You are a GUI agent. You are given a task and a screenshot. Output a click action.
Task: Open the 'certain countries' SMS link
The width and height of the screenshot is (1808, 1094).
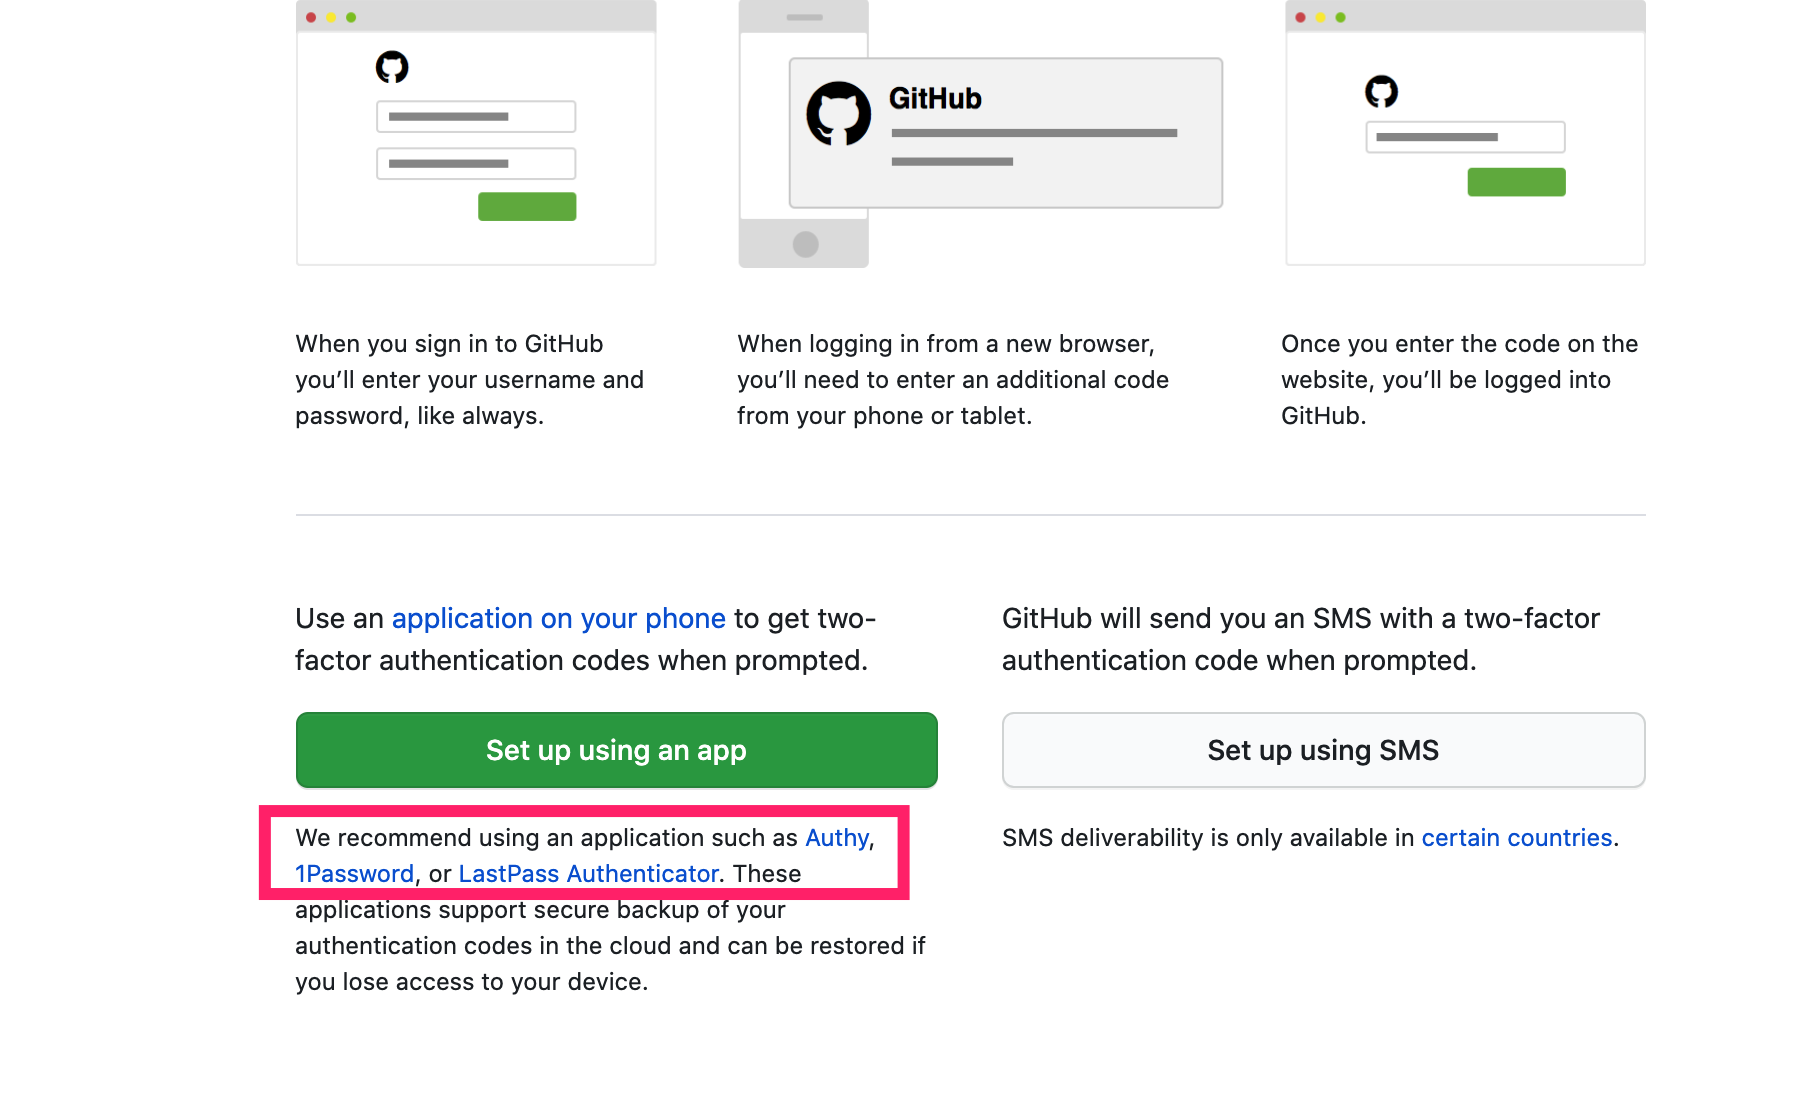1517,838
